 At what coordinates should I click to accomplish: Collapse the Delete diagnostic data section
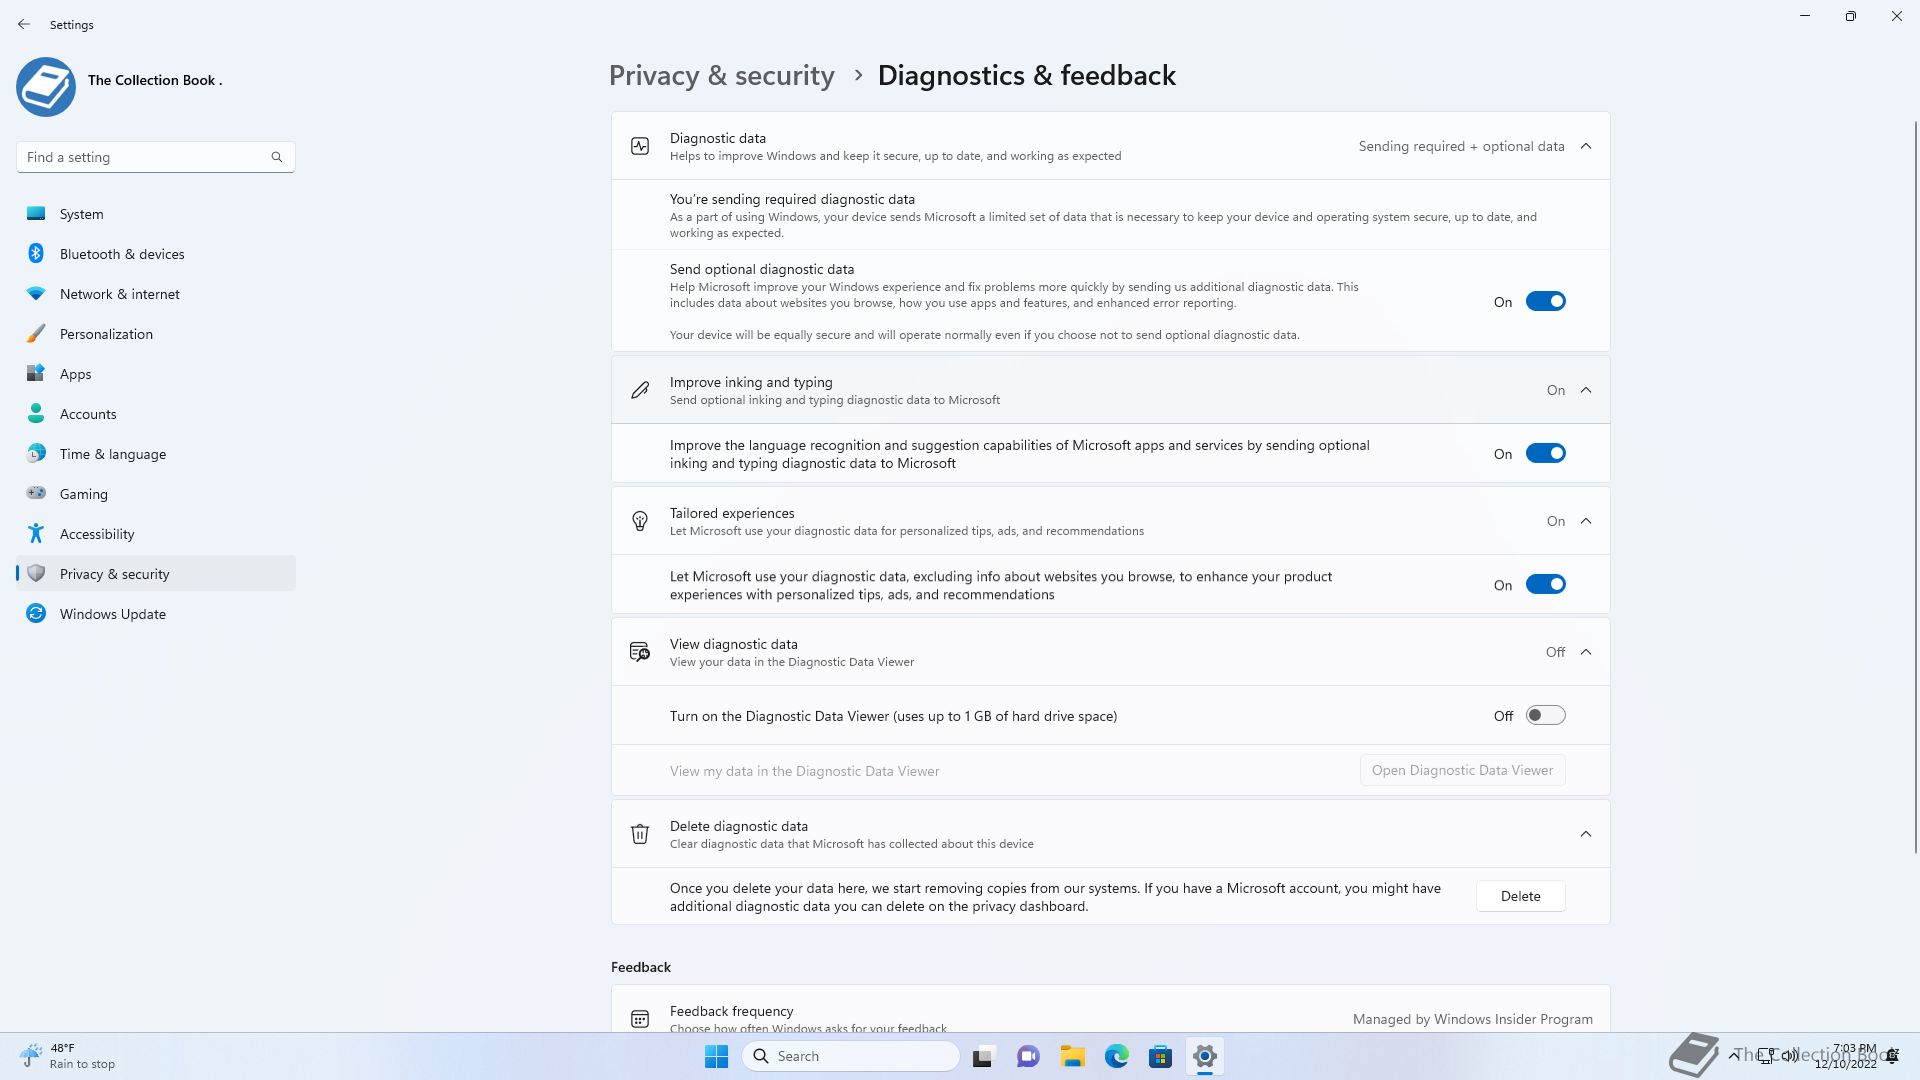click(x=1586, y=834)
